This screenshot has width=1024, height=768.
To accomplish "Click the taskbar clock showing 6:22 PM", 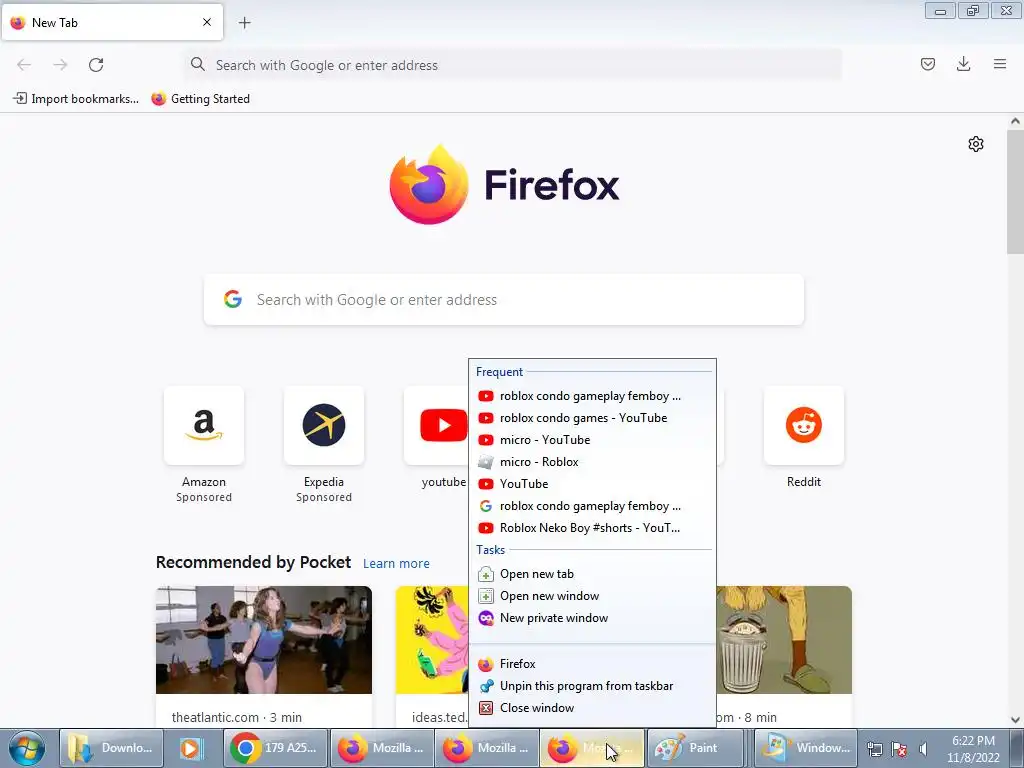I will [973, 749].
